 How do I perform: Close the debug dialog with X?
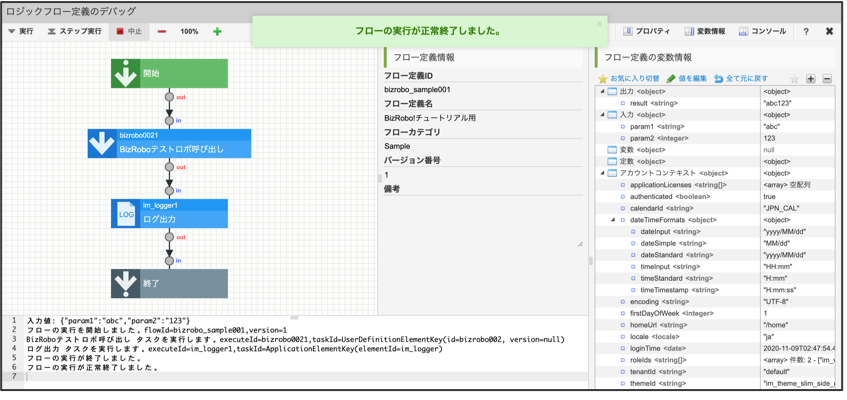click(x=830, y=31)
